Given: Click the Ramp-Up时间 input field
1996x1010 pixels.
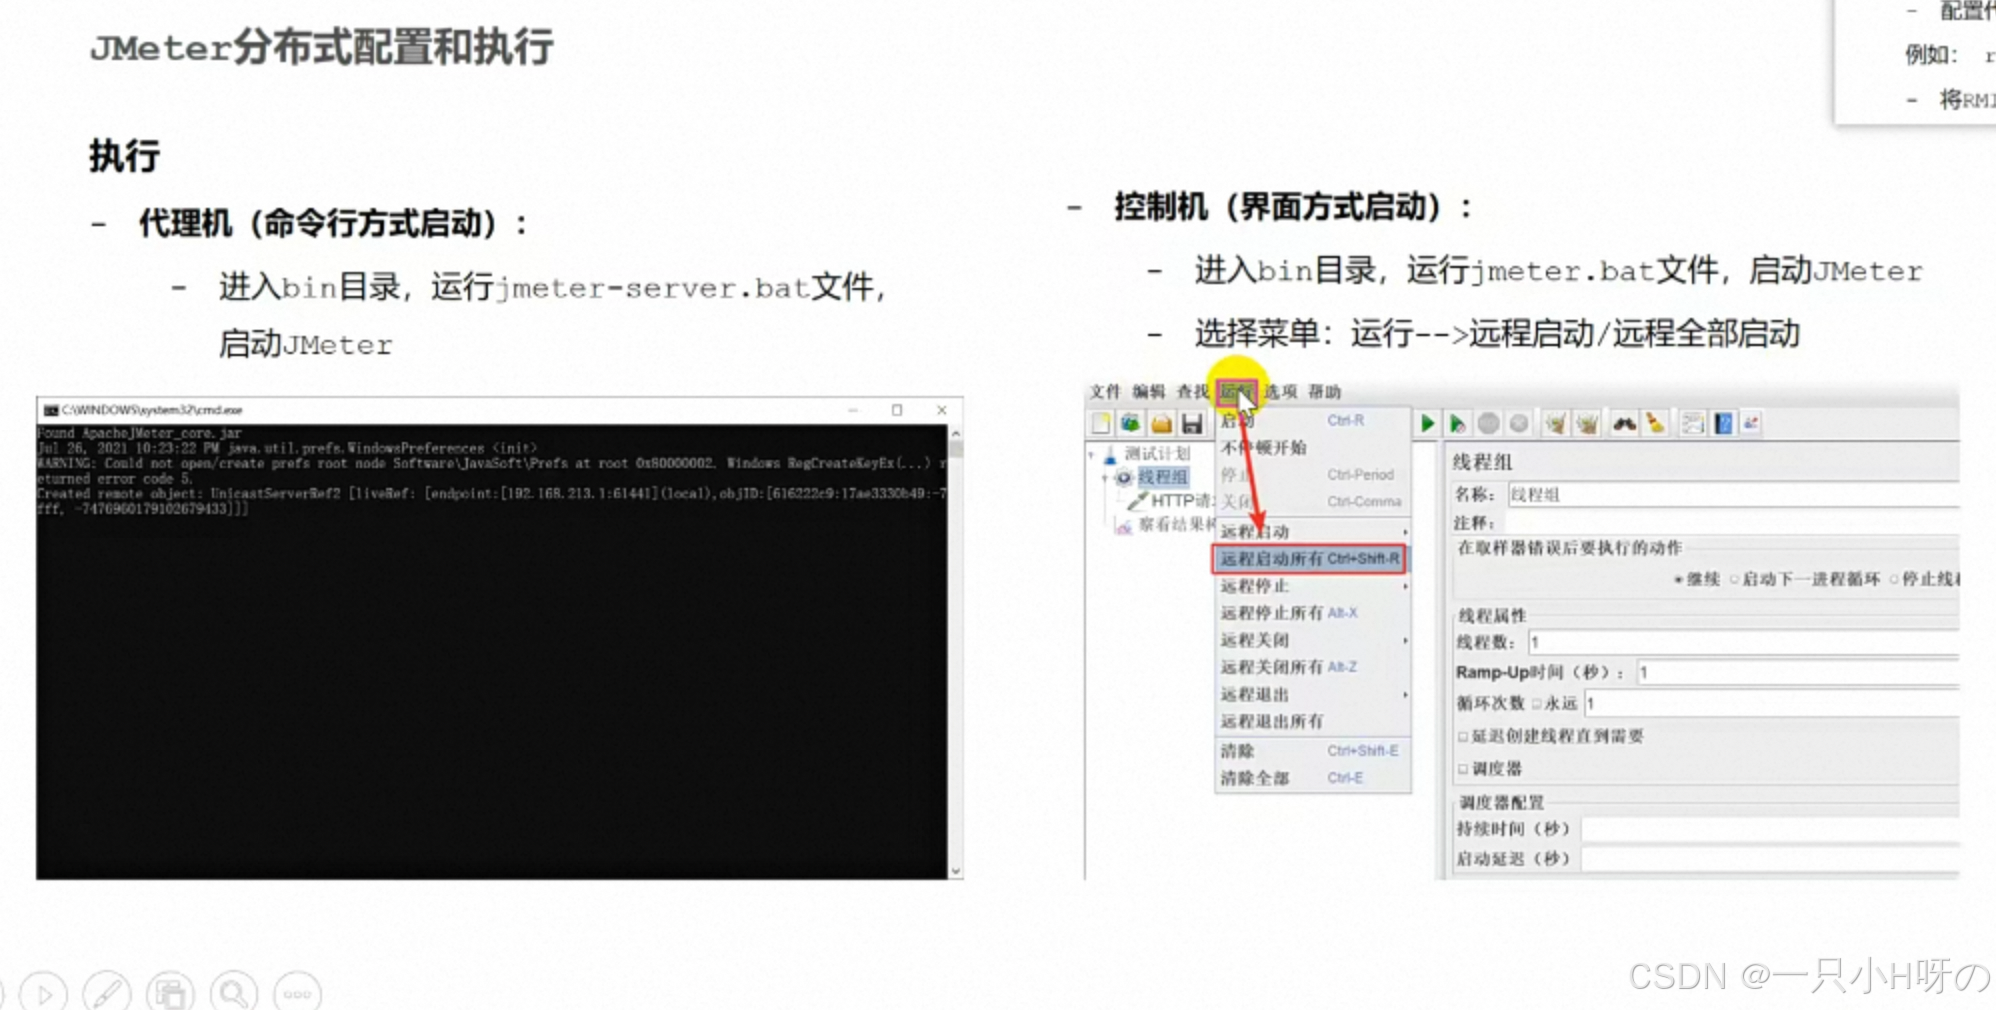Looking at the screenshot, I should pyautogui.click(x=1797, y=673).
